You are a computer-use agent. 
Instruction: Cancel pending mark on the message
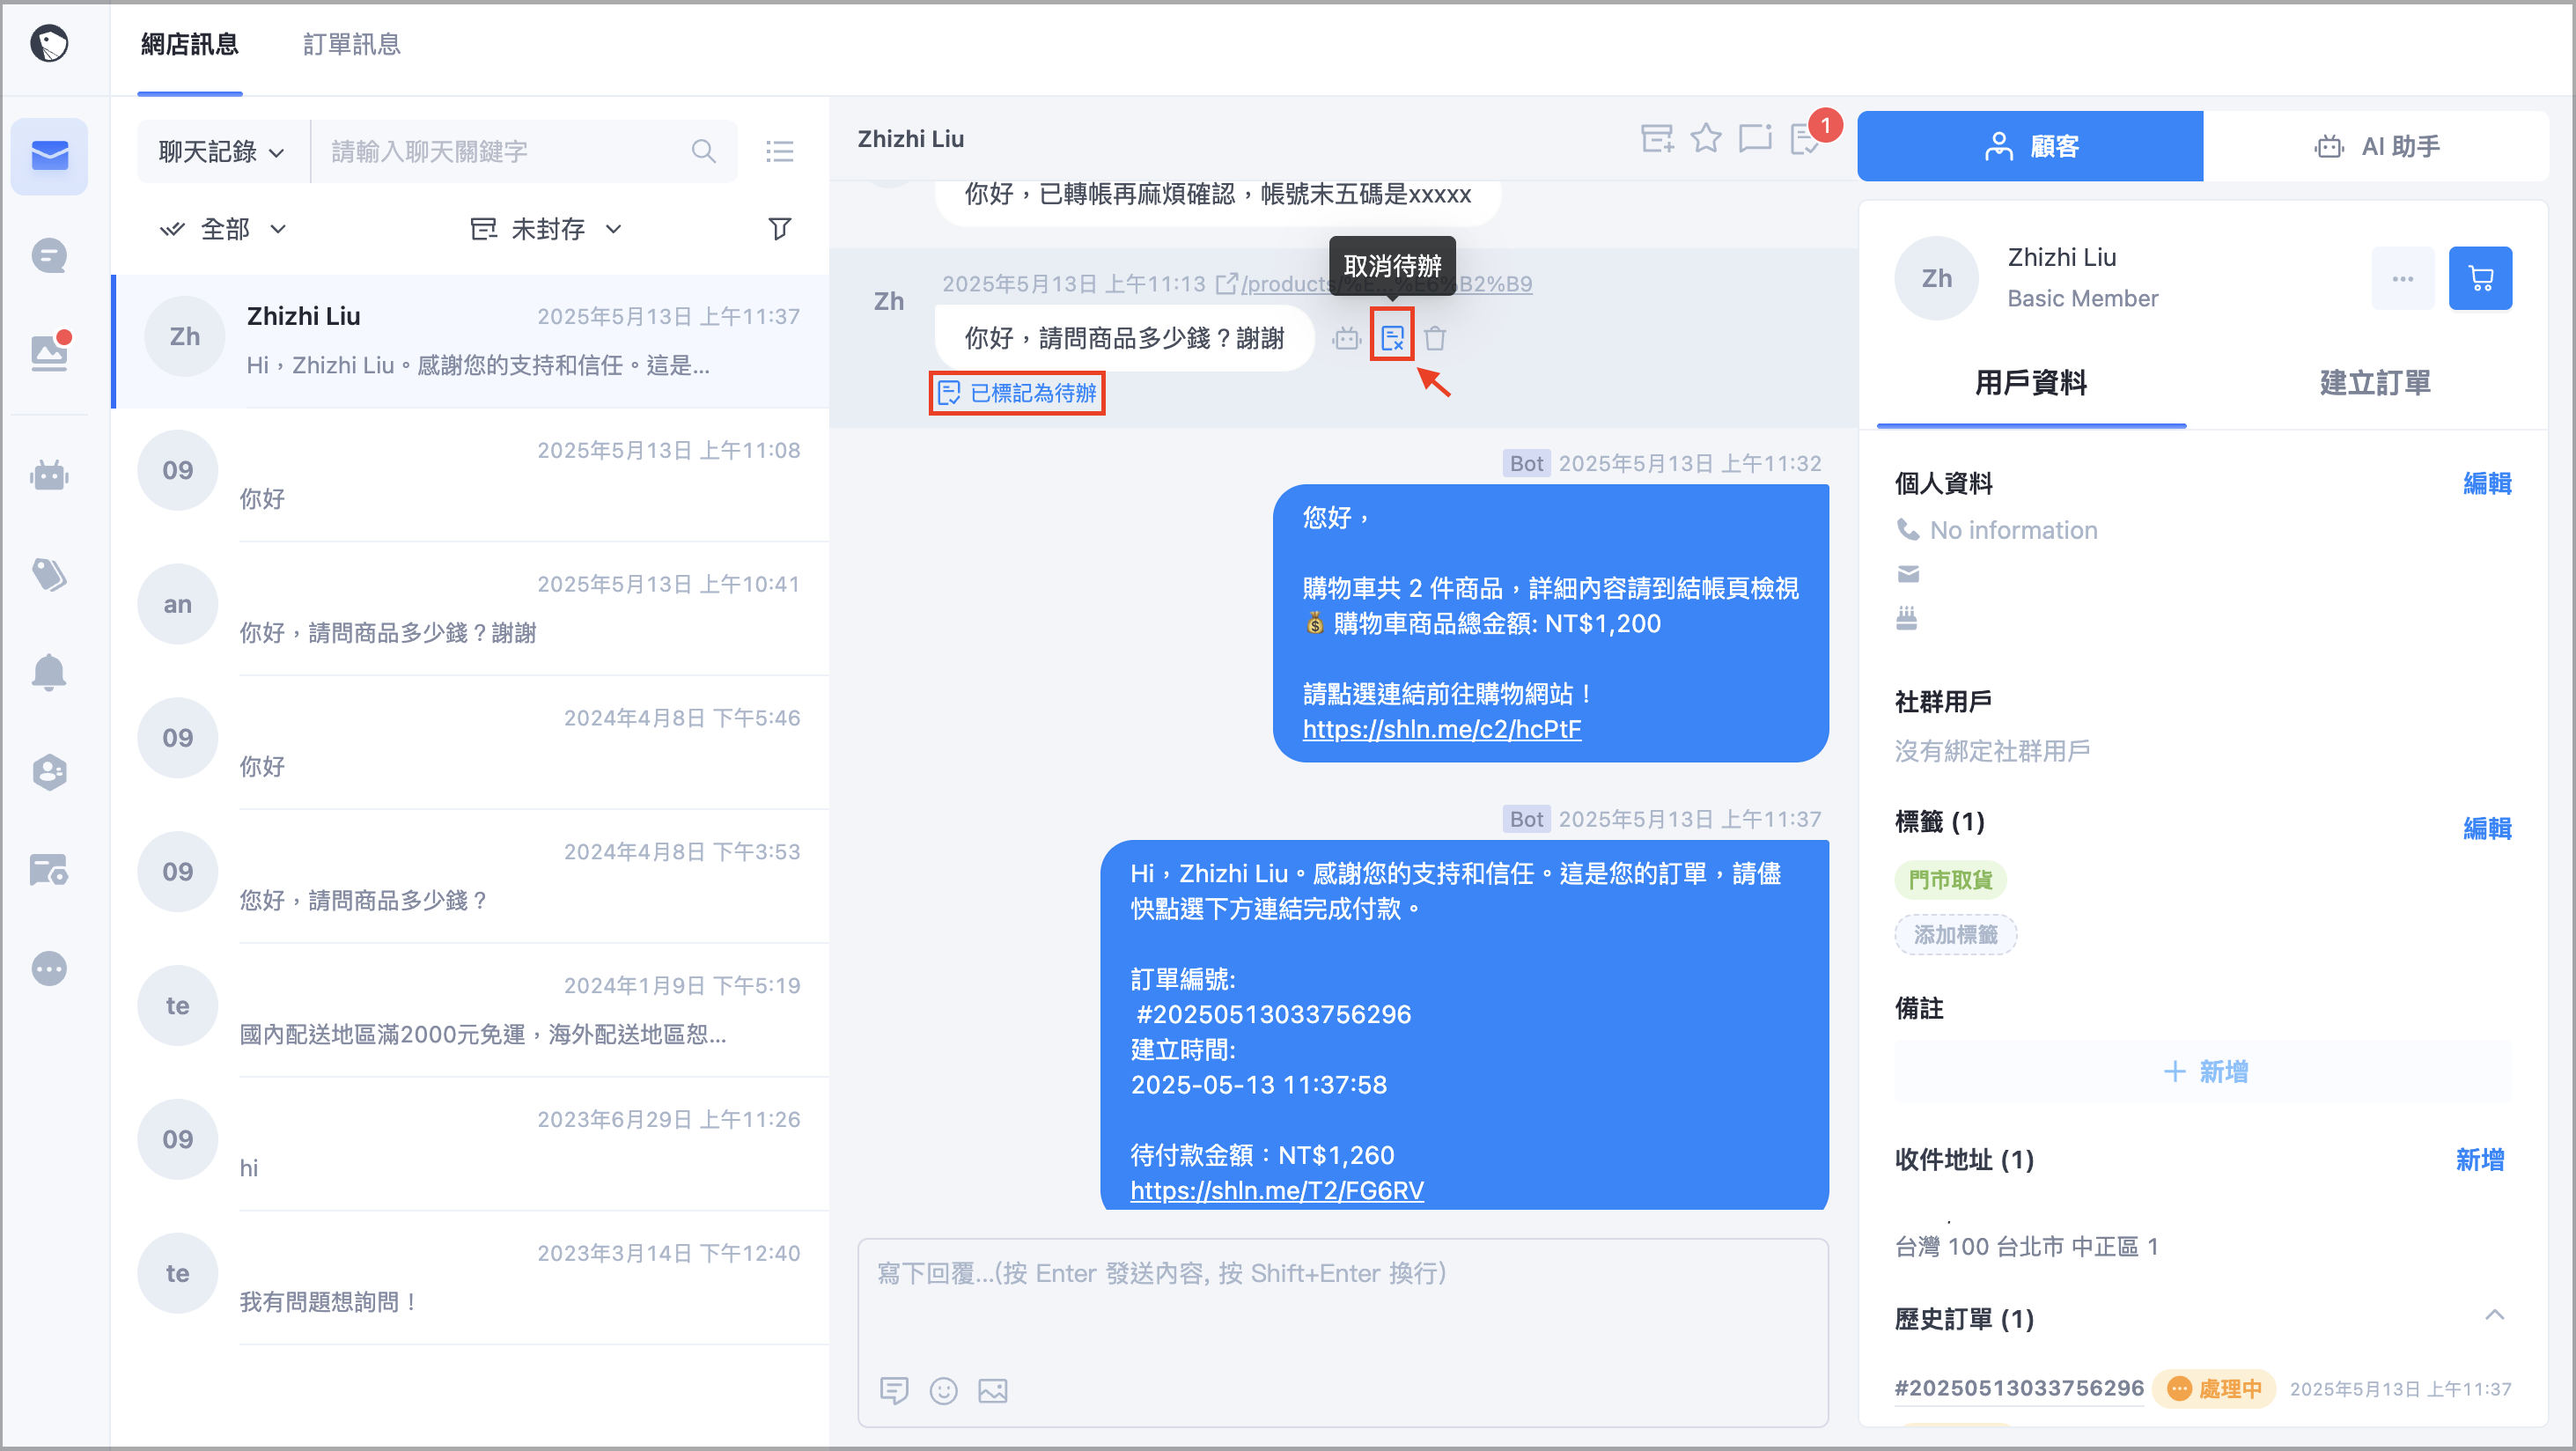[x=1392, y=339]
